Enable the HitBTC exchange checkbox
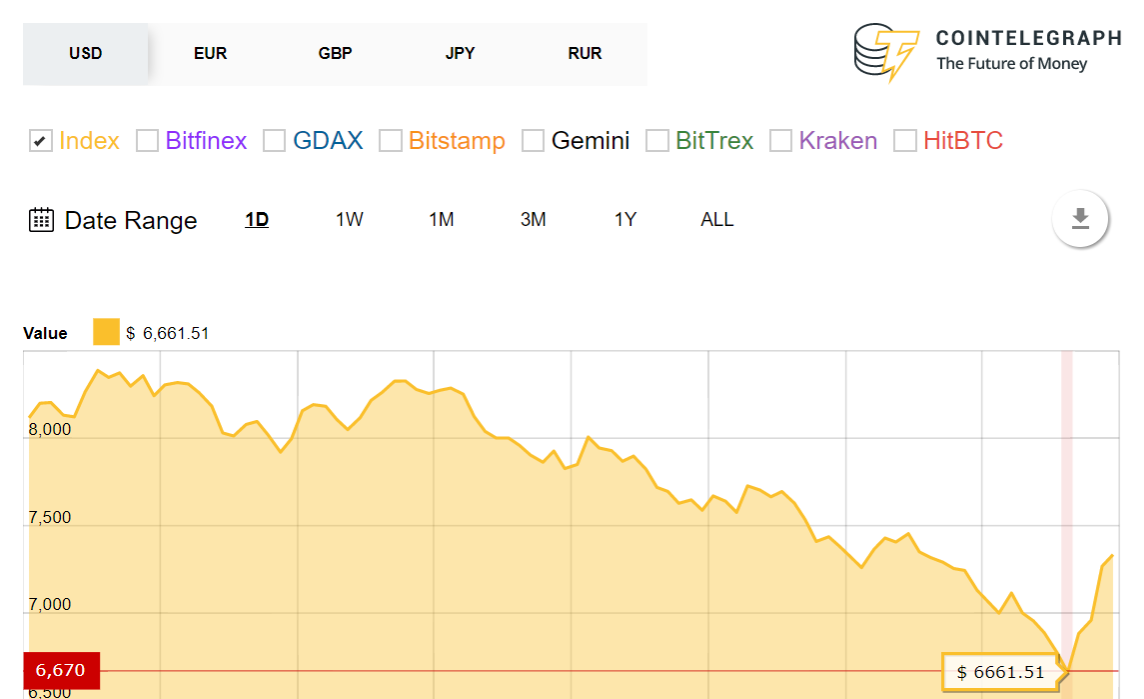 tap(905, 141)
